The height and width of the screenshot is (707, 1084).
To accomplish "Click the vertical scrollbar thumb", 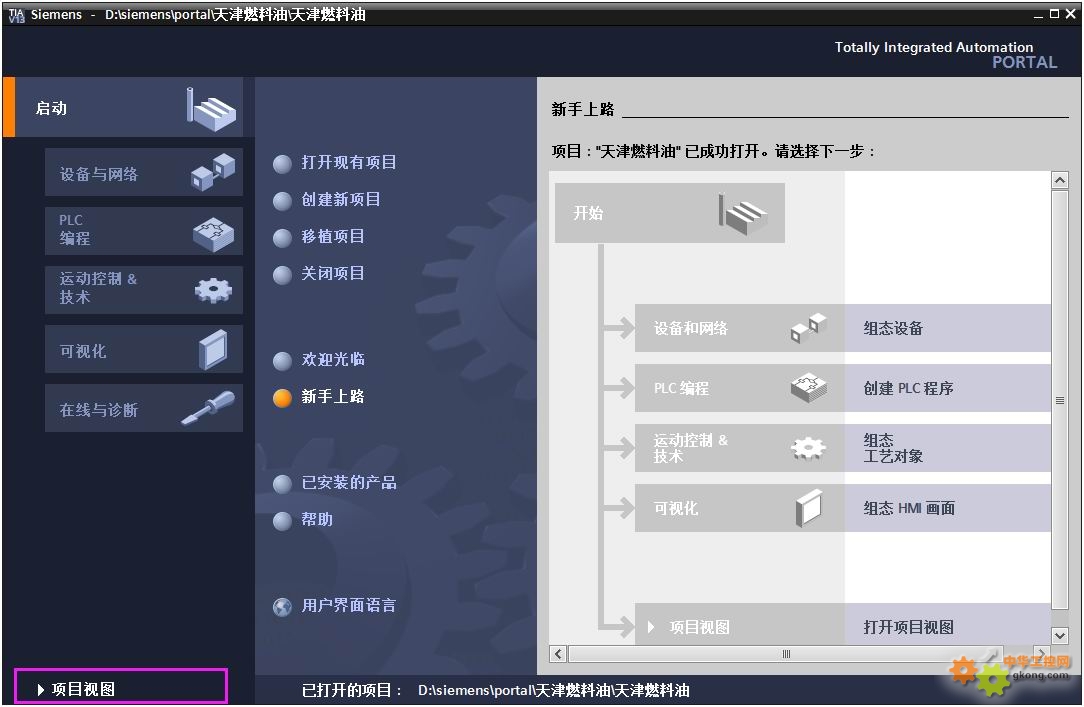I will [1060, 400].
